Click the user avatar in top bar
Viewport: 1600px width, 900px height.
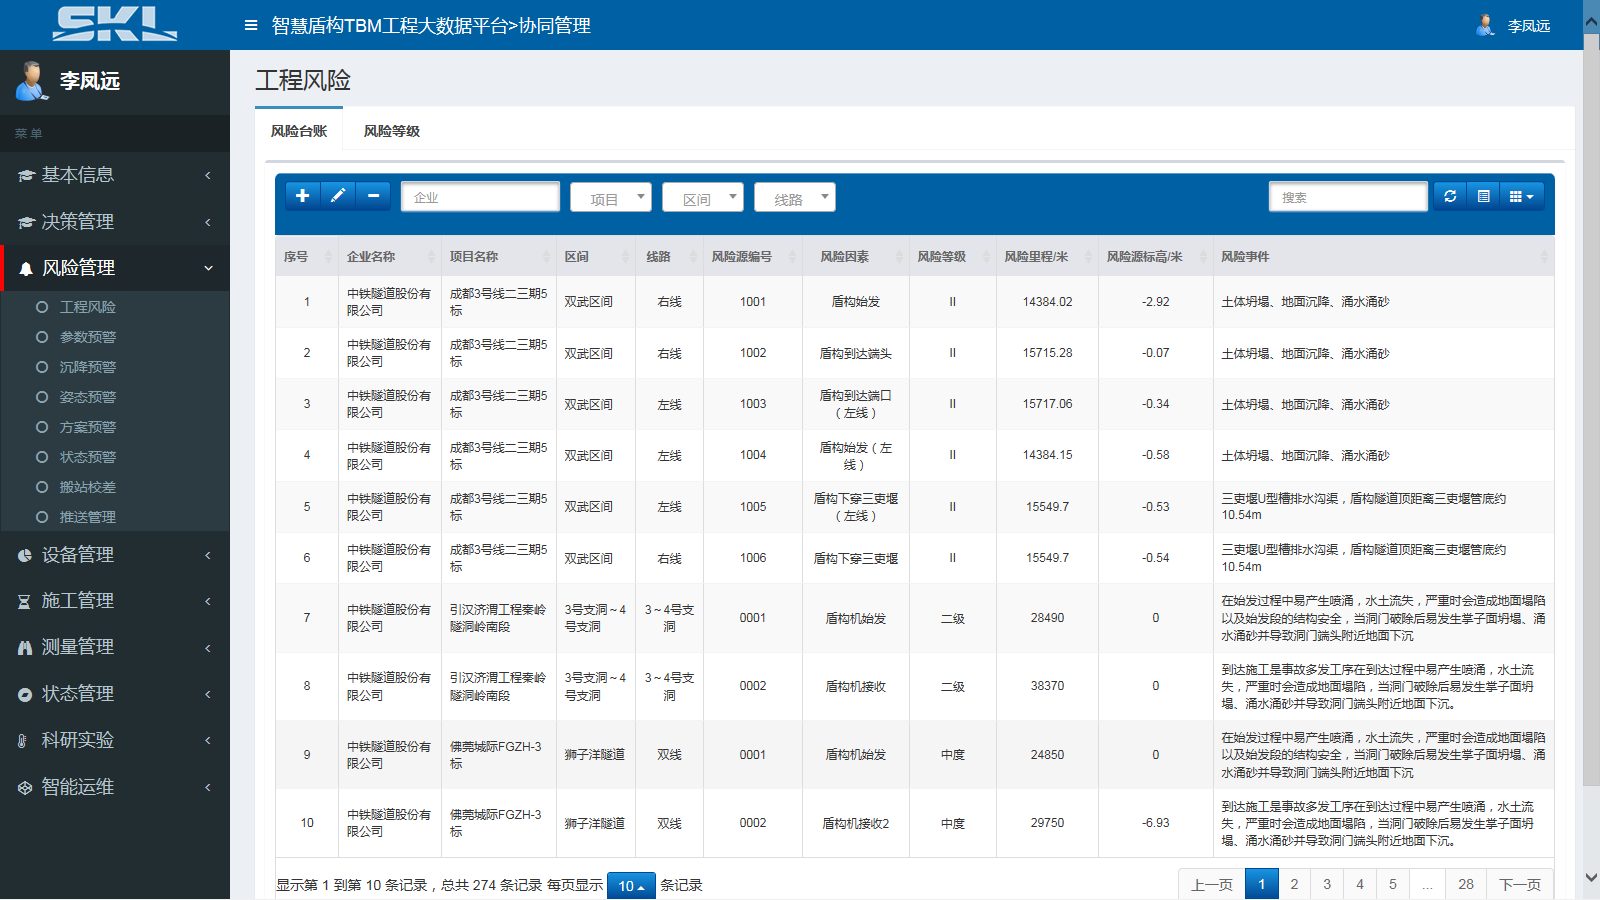coord(1486,25)
